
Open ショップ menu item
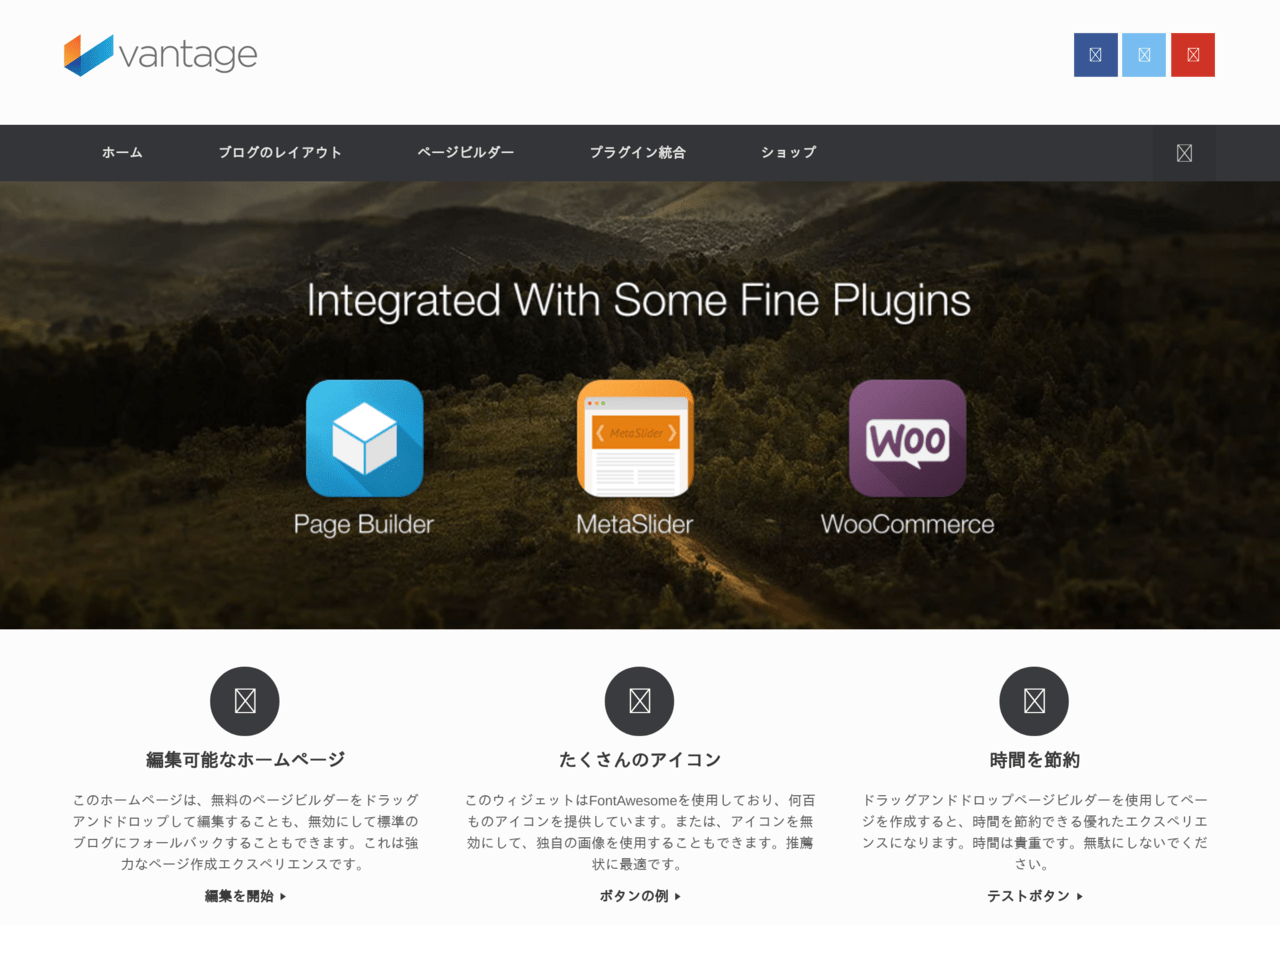[789, 153]
